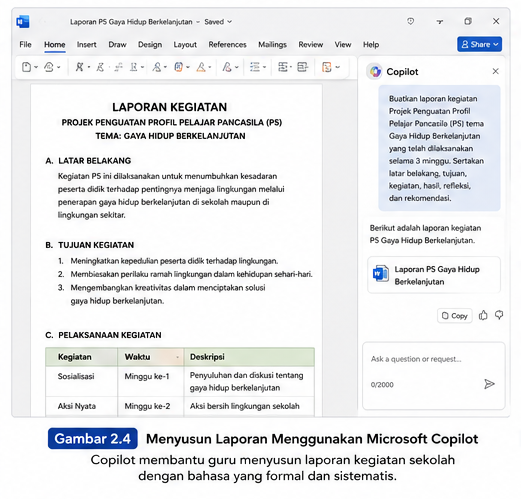Click the user prompt bubble in Copilot
This screenshot has height=499, width=521.
click(x=439, y=148)
